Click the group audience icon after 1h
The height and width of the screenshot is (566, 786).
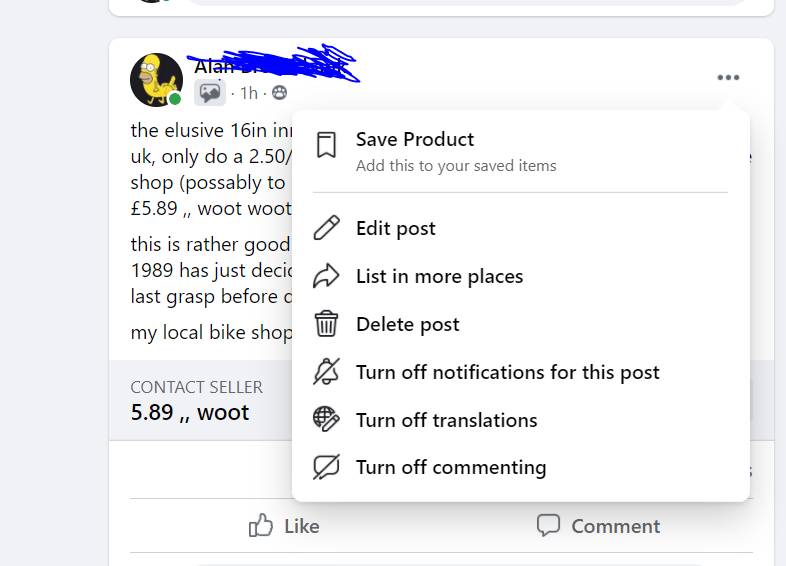pos(279,93)
